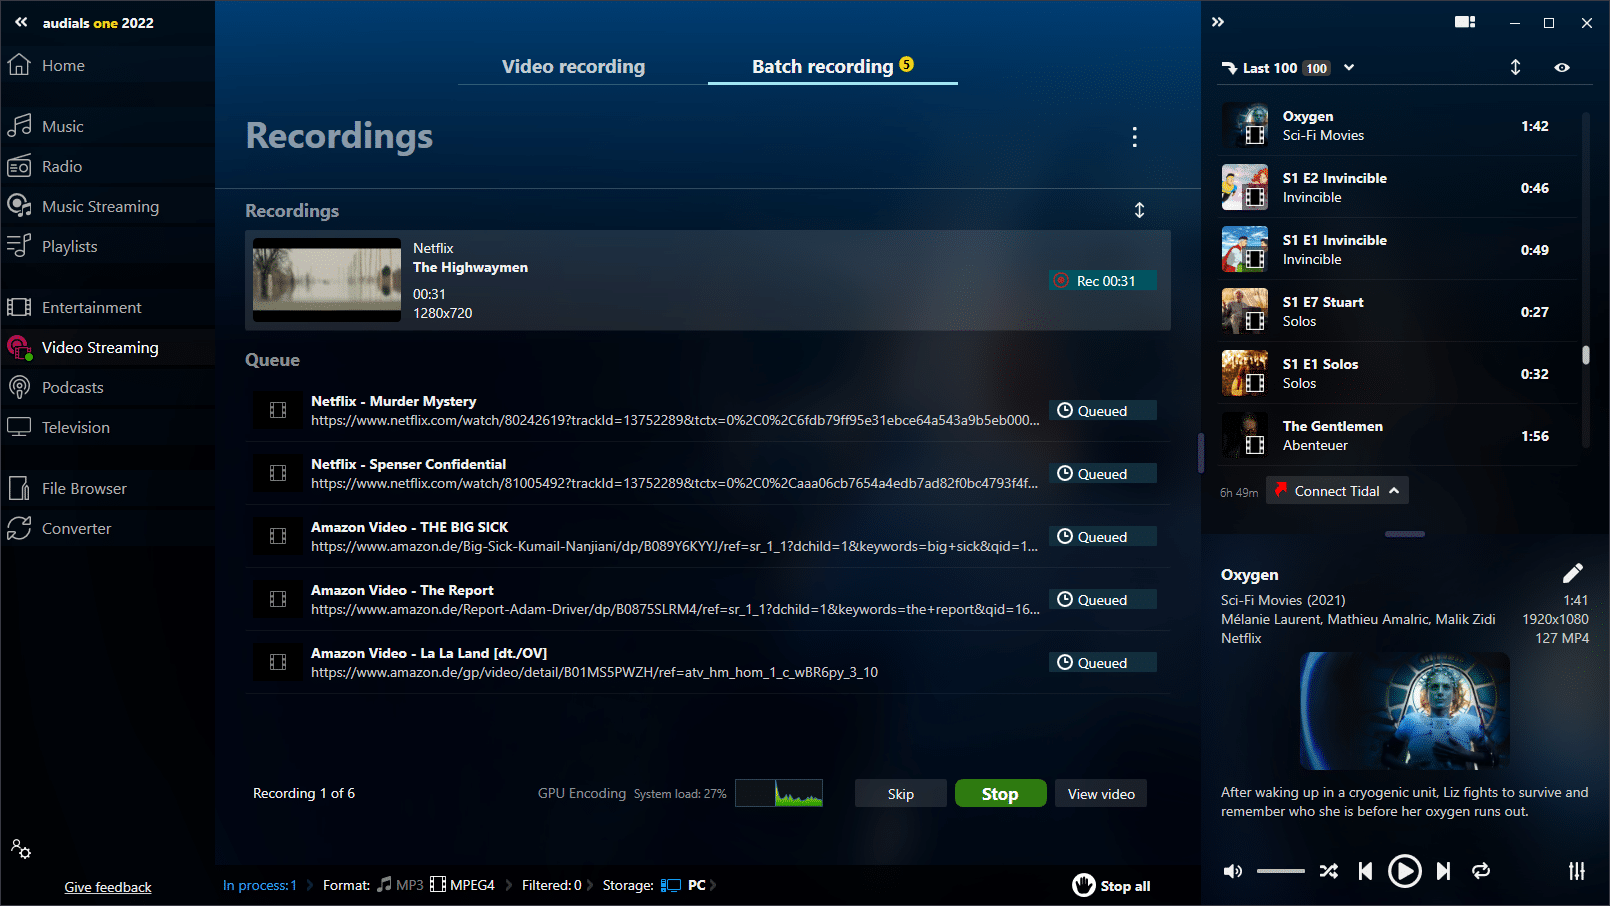This screenshot has height=906, width=1610.
Task: Switch to Video recording tab
Action: (573, 66)
